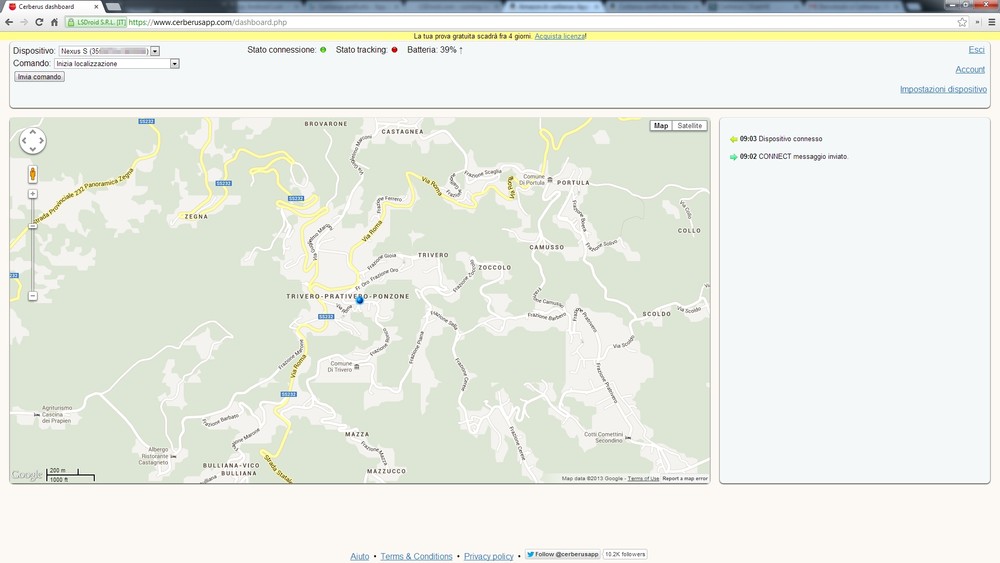This screenshot has height=563, width=1000.
Task: Reload the page with the browser refresh icon
Action: pyautogui.click(x=39, y=22)
